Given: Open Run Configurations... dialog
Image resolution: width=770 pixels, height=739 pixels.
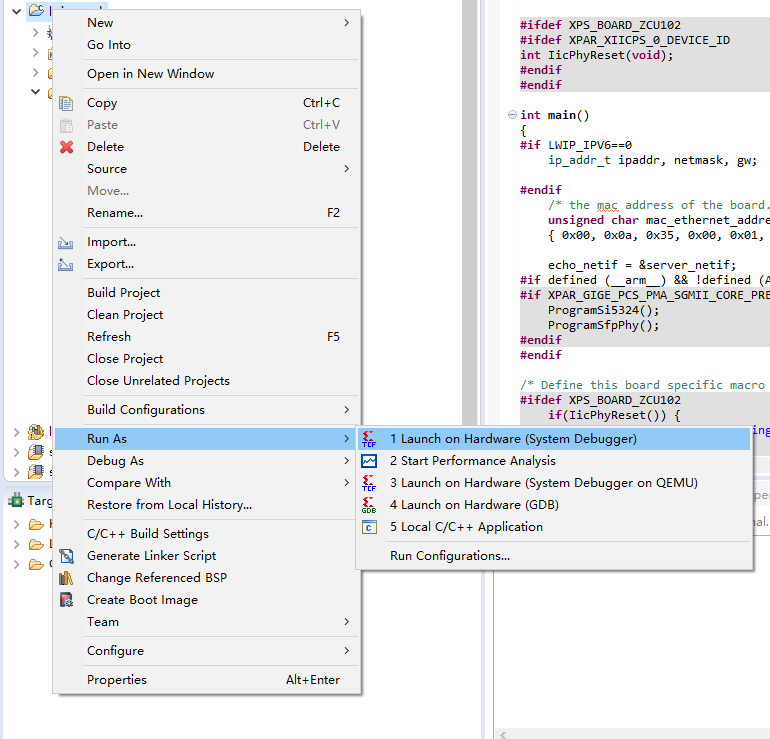Looking at the screenshot, I should (x=449, y=556).
